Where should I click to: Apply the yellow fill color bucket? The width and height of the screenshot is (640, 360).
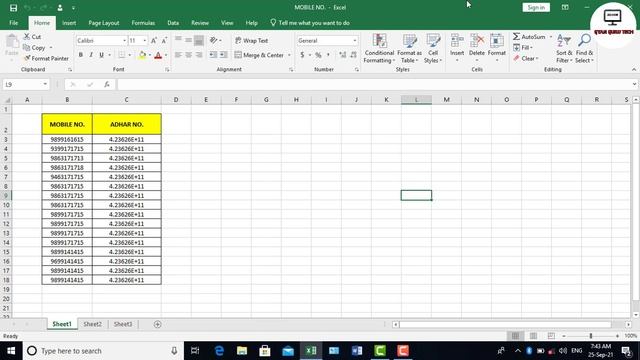tap(142, 55)
